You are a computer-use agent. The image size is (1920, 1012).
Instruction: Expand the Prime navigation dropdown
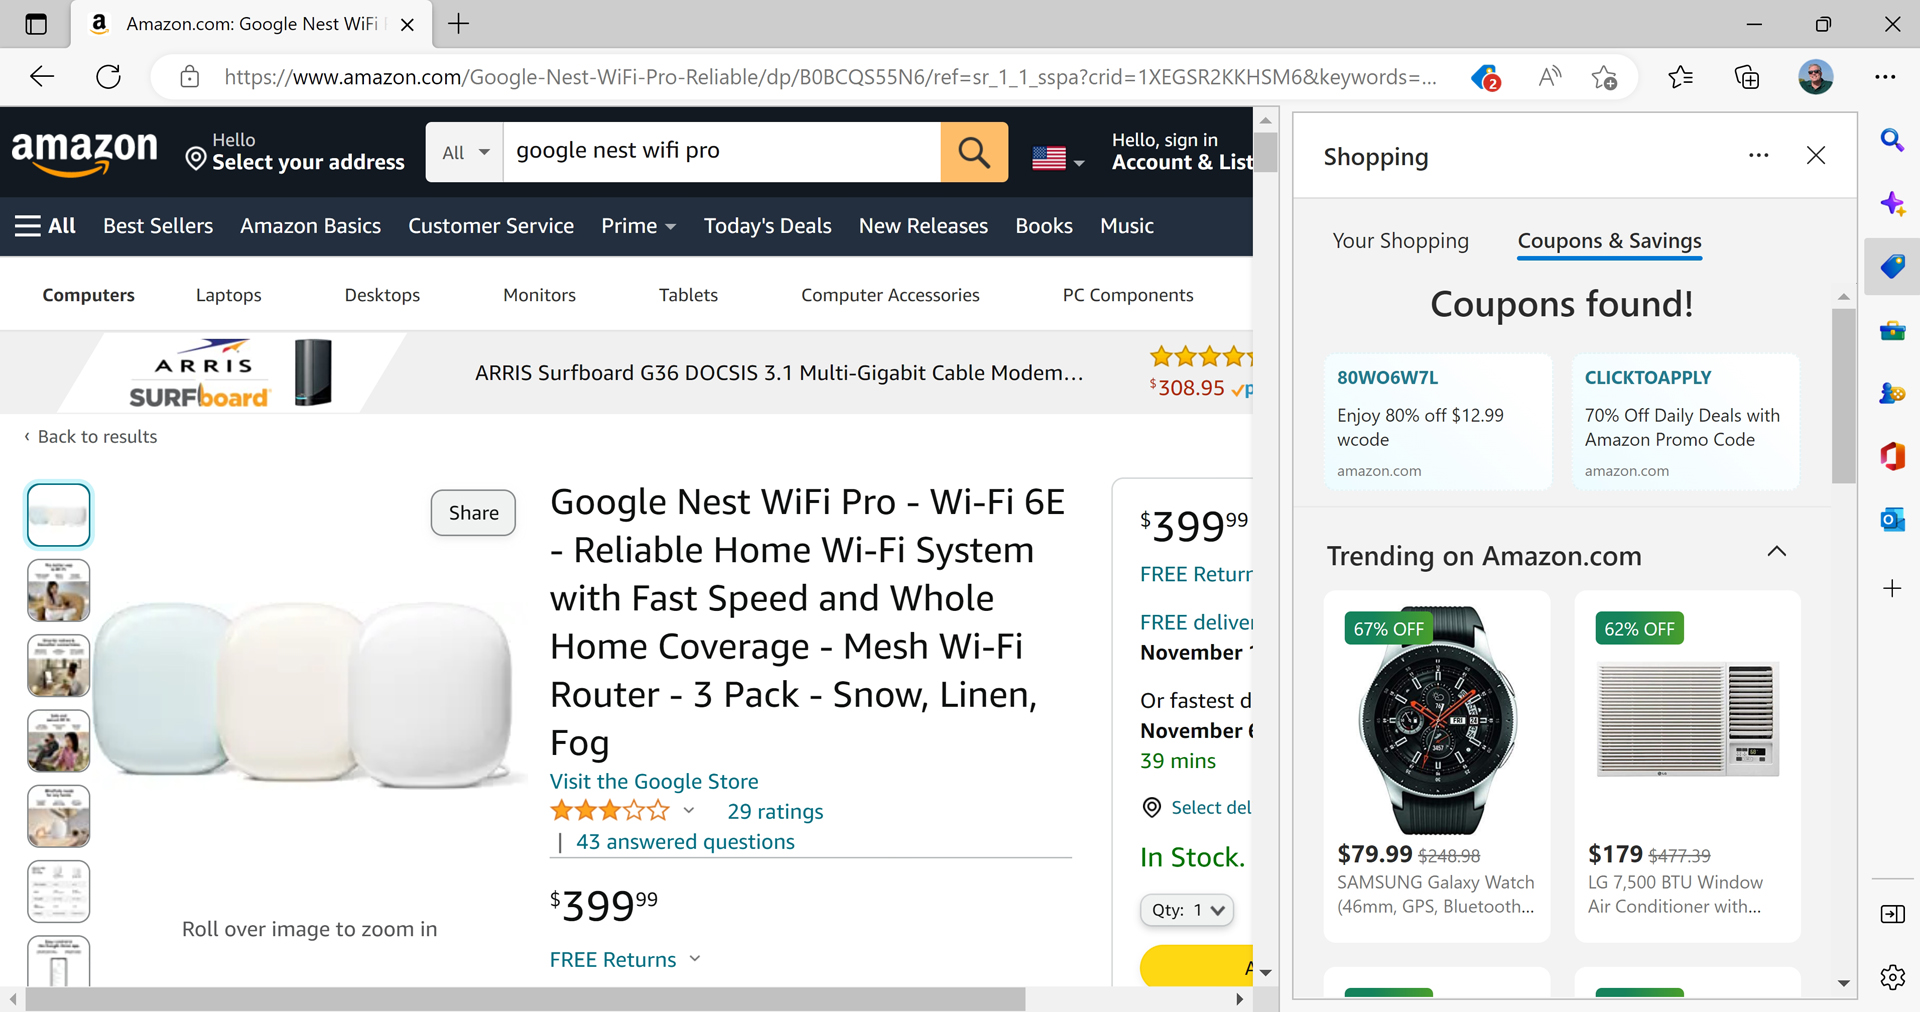click(x=638, y=226)
